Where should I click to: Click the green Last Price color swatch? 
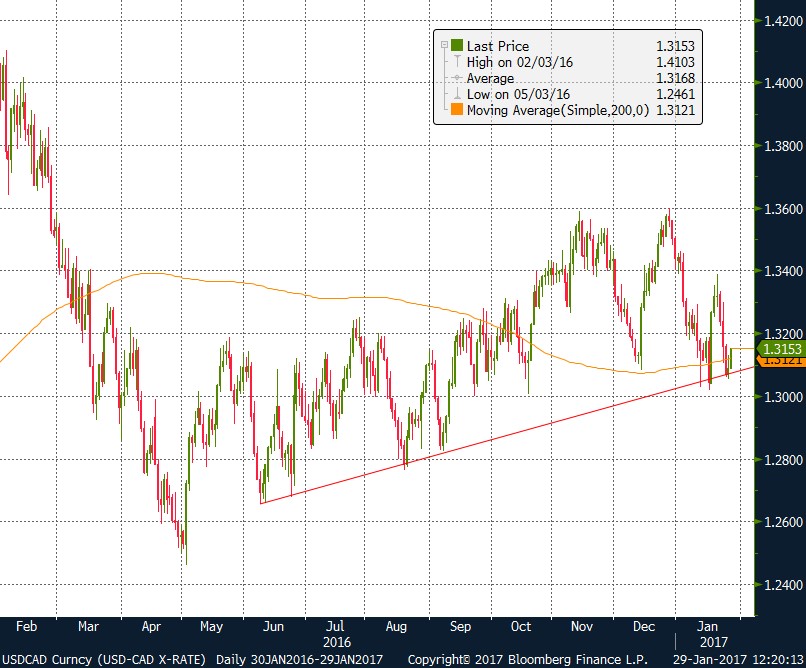[456, 46]
